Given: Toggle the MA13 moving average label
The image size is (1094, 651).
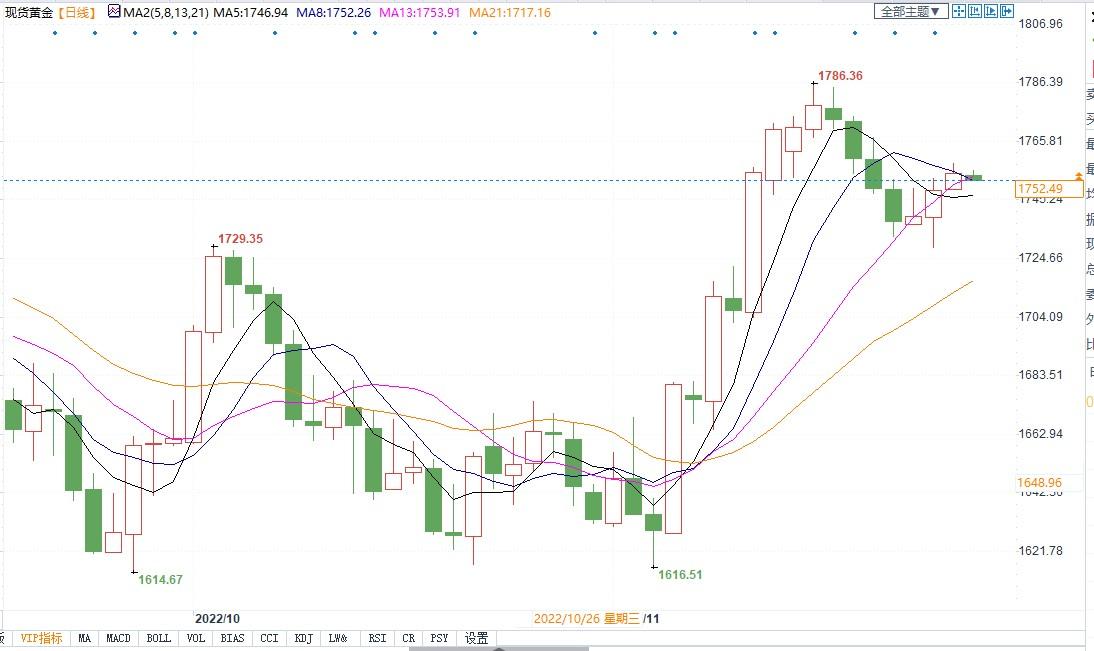Looking at the screenshot, I should [420, 13].
